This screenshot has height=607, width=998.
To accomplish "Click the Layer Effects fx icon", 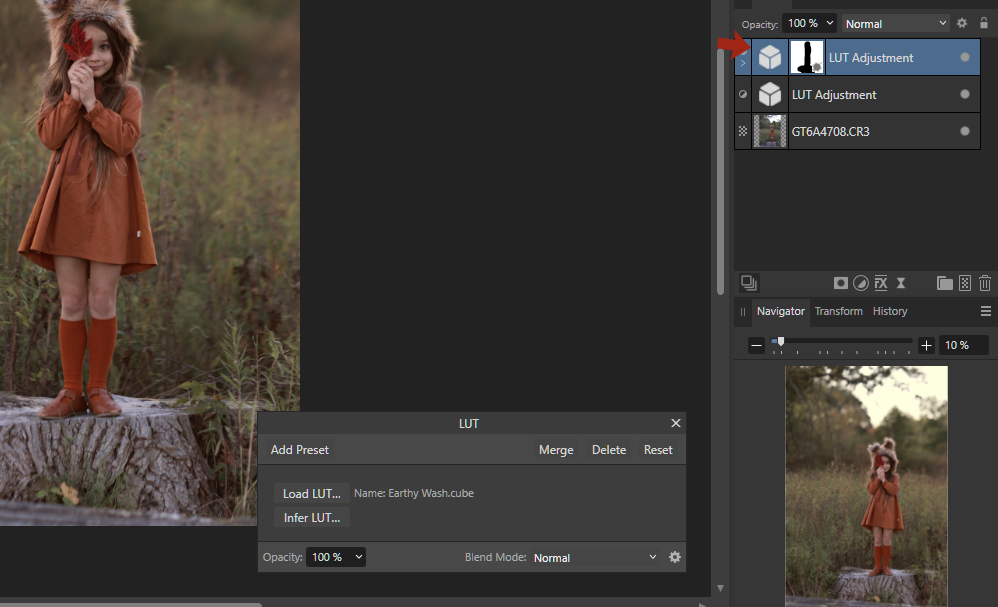I will coord(880,283).
